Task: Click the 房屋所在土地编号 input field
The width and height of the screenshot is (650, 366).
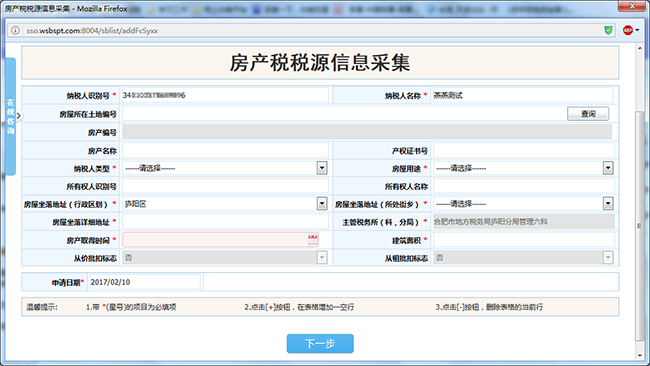Action: pos(344,114)
